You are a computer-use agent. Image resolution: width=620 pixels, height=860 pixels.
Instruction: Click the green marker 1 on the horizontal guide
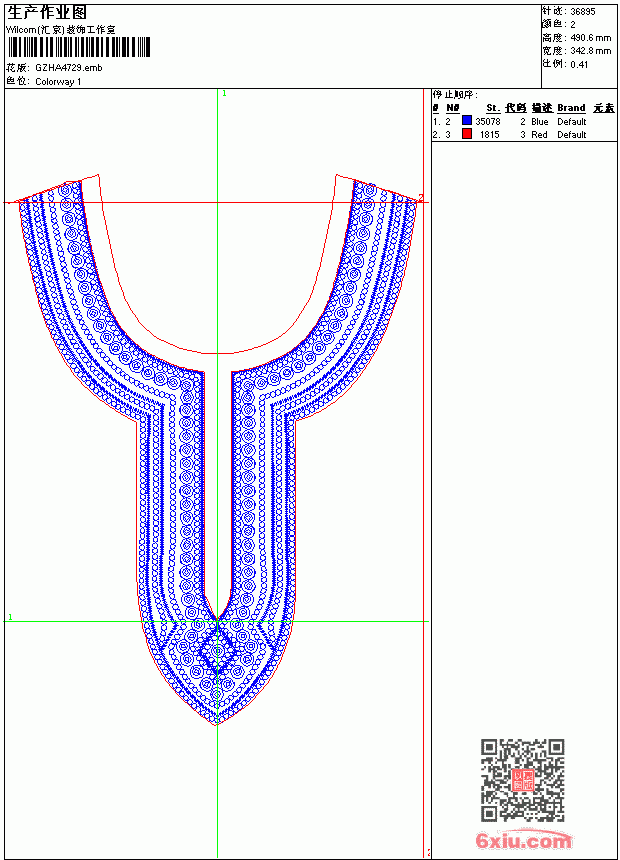point(10,617)
